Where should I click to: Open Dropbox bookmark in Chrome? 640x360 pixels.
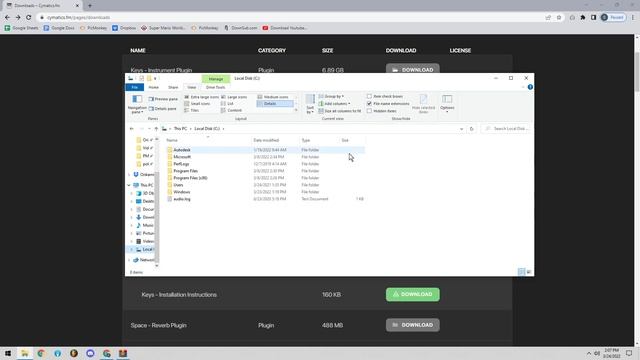(124, 28)
